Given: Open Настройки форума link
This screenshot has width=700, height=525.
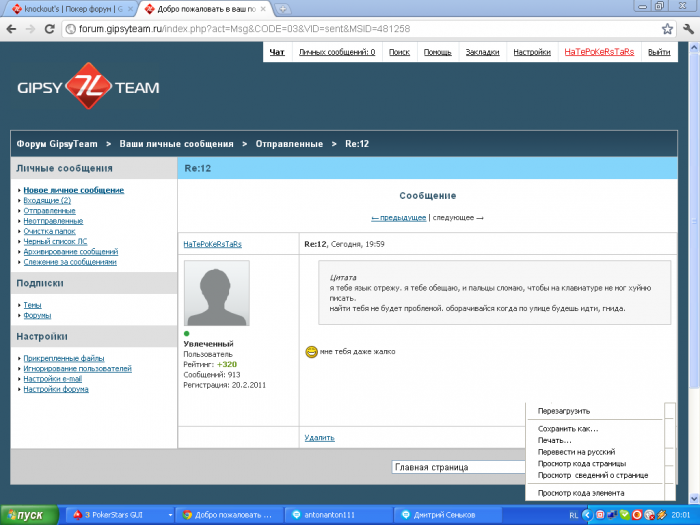Looking at the screenshot, I should pos(56,389).
